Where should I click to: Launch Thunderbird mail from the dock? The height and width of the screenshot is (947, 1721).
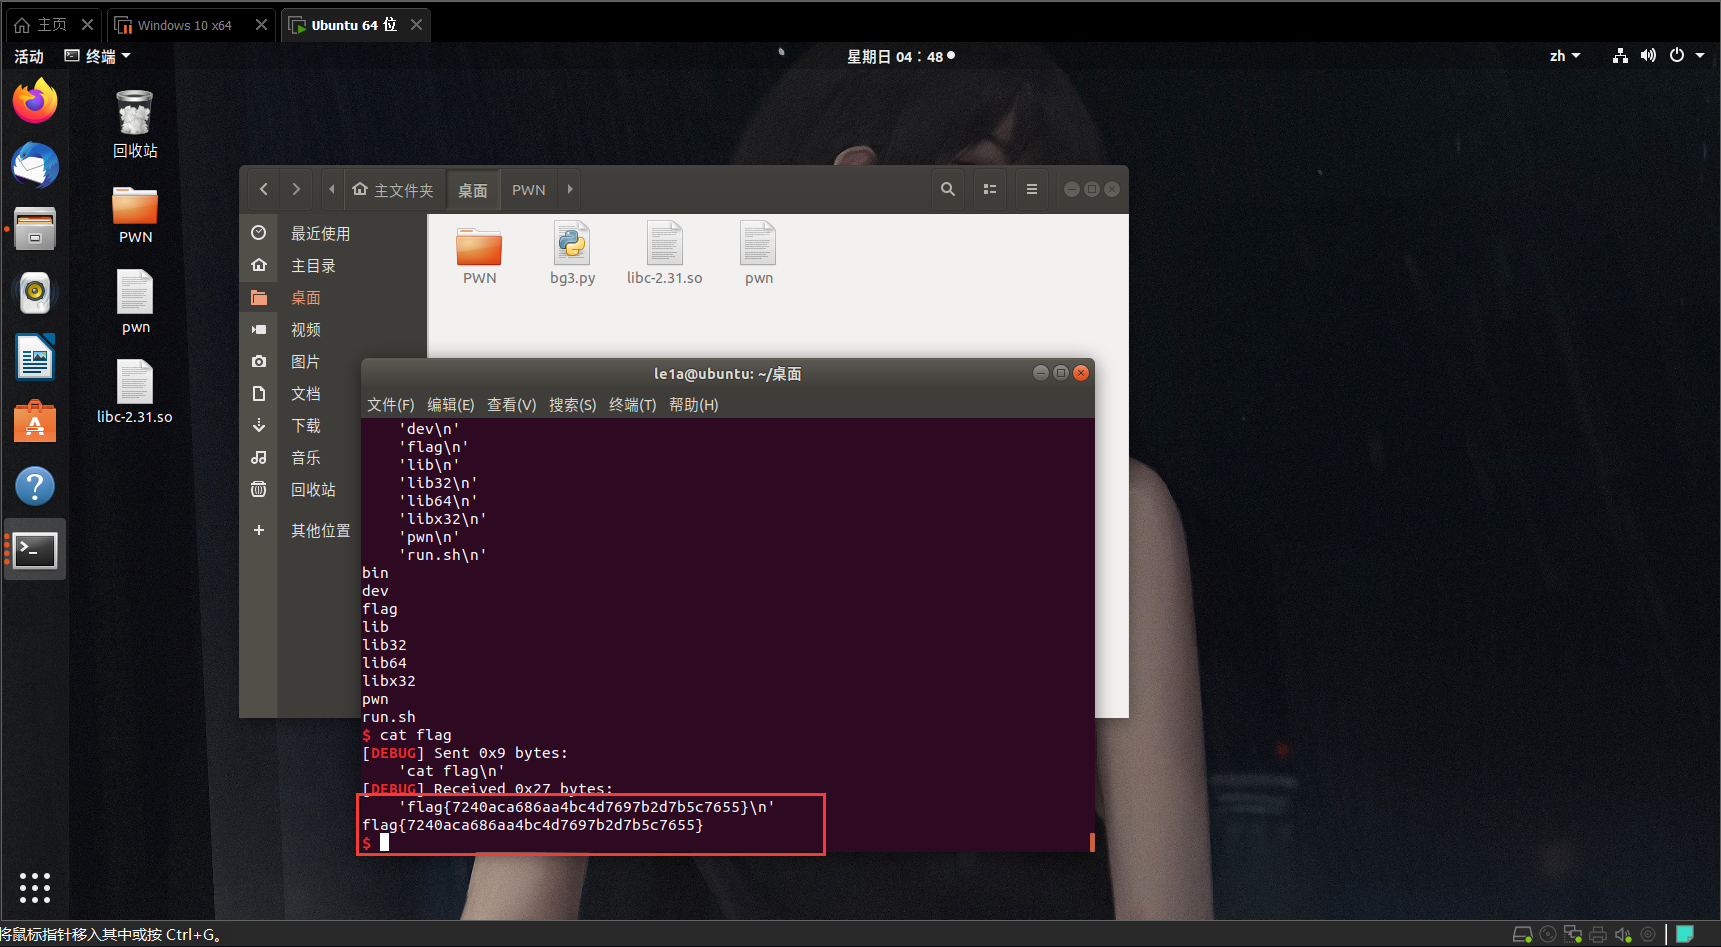pos(35,165)
